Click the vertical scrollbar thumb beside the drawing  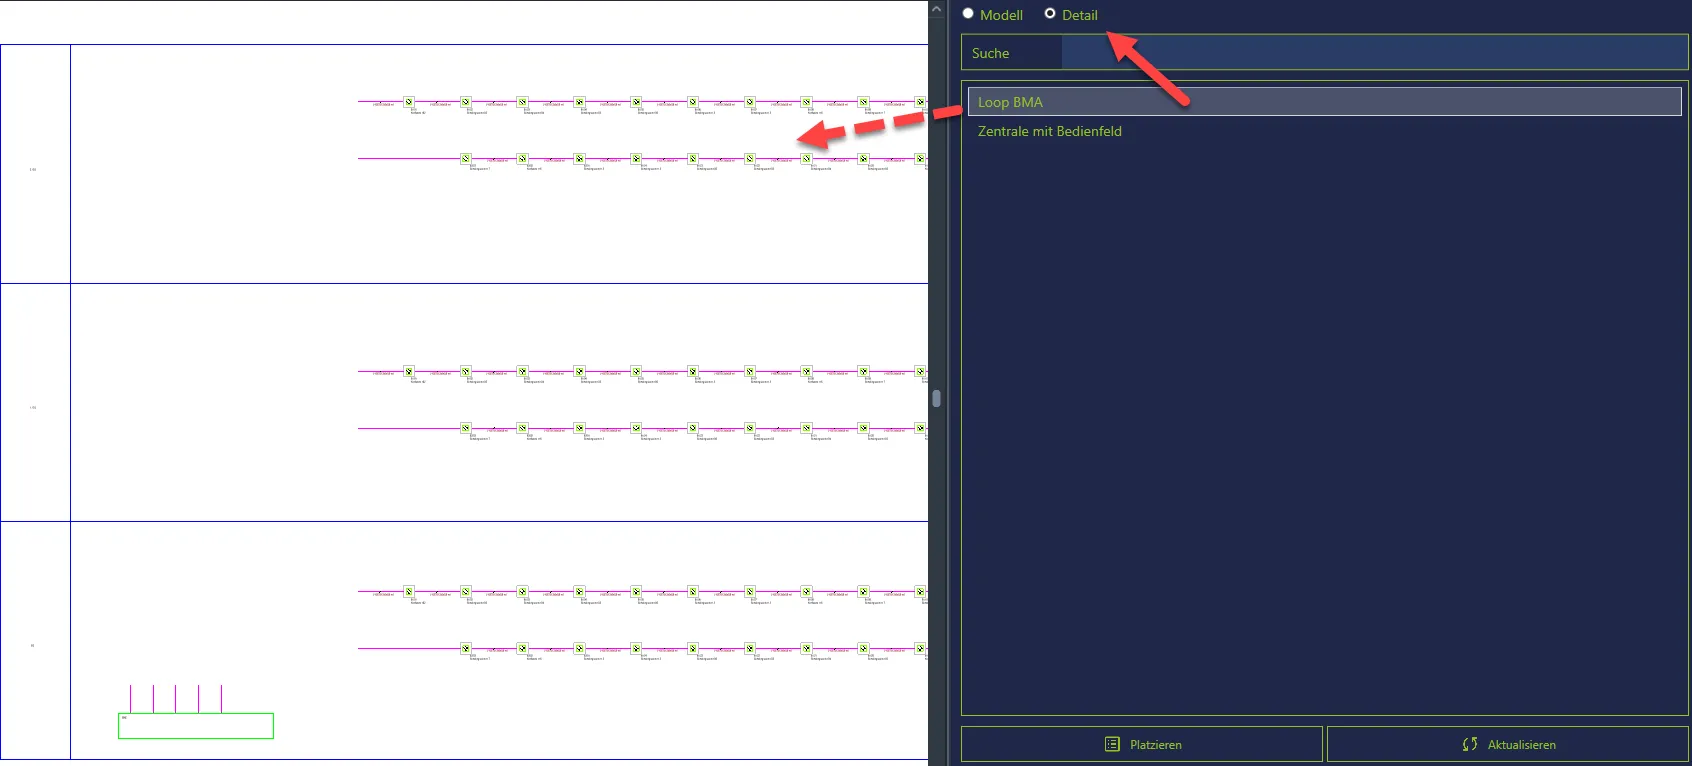coord(936,398)
